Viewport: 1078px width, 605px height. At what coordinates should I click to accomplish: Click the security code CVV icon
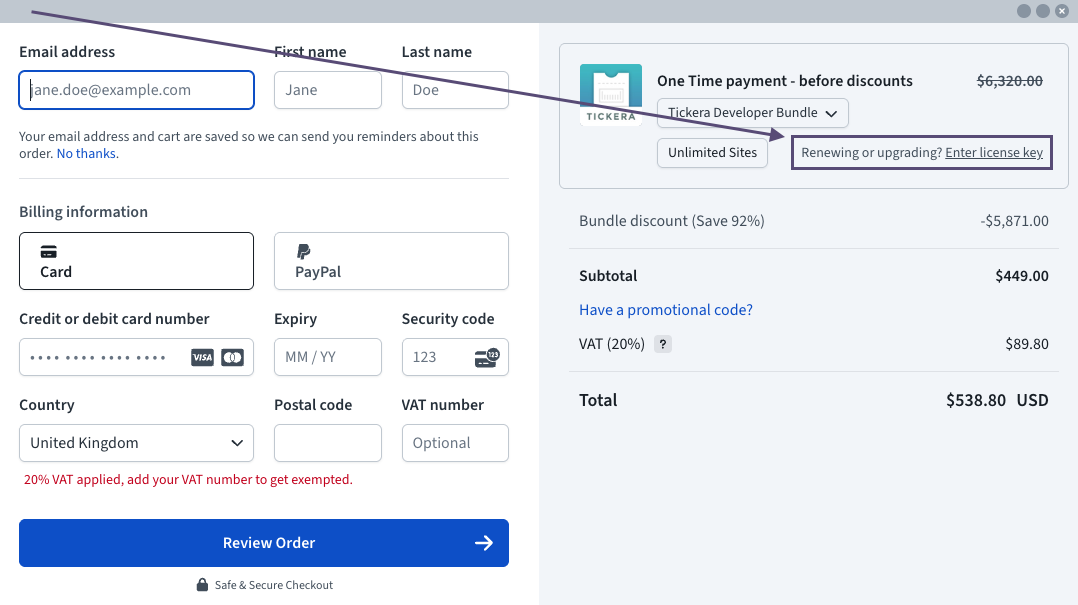(x=487, y=357)
